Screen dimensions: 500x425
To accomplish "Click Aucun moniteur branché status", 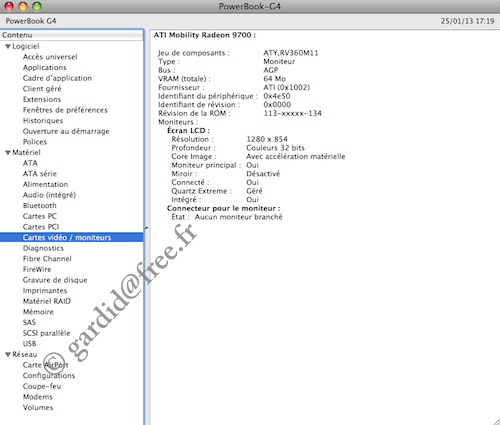I will click(239, 217).
